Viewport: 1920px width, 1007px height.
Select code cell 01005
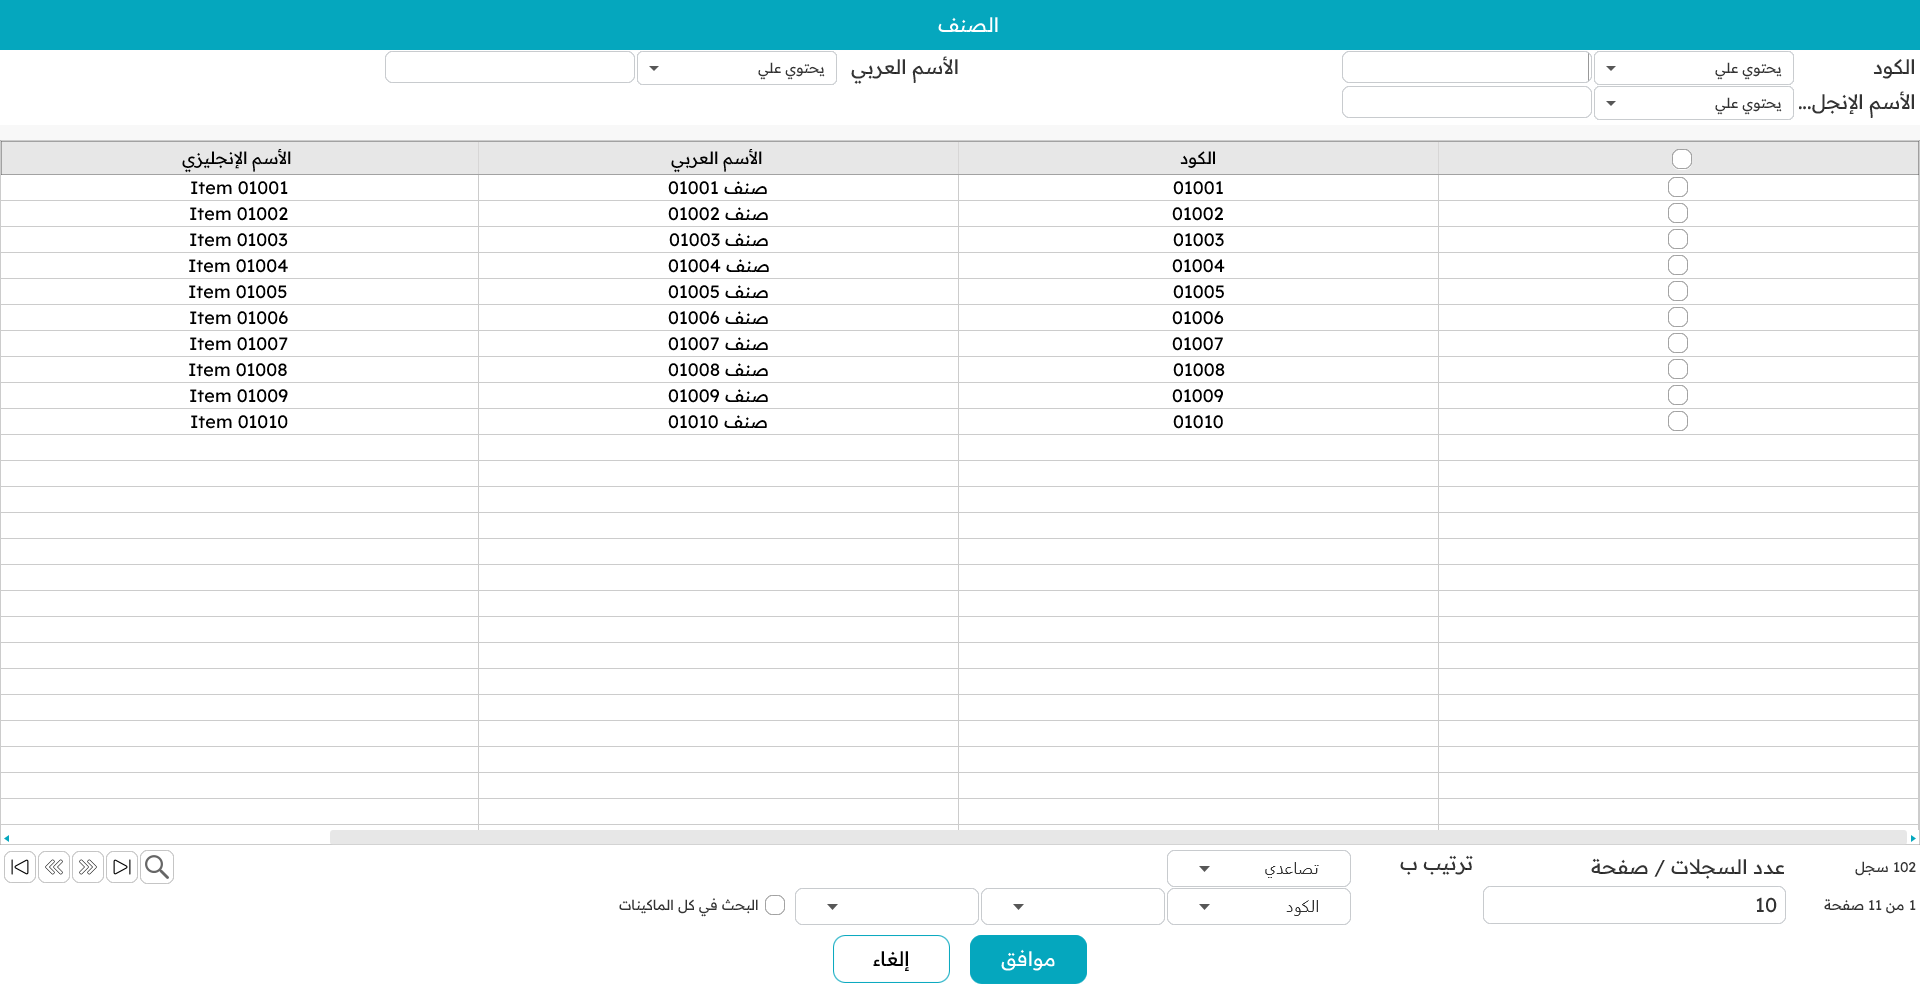tap(1198, 291)
